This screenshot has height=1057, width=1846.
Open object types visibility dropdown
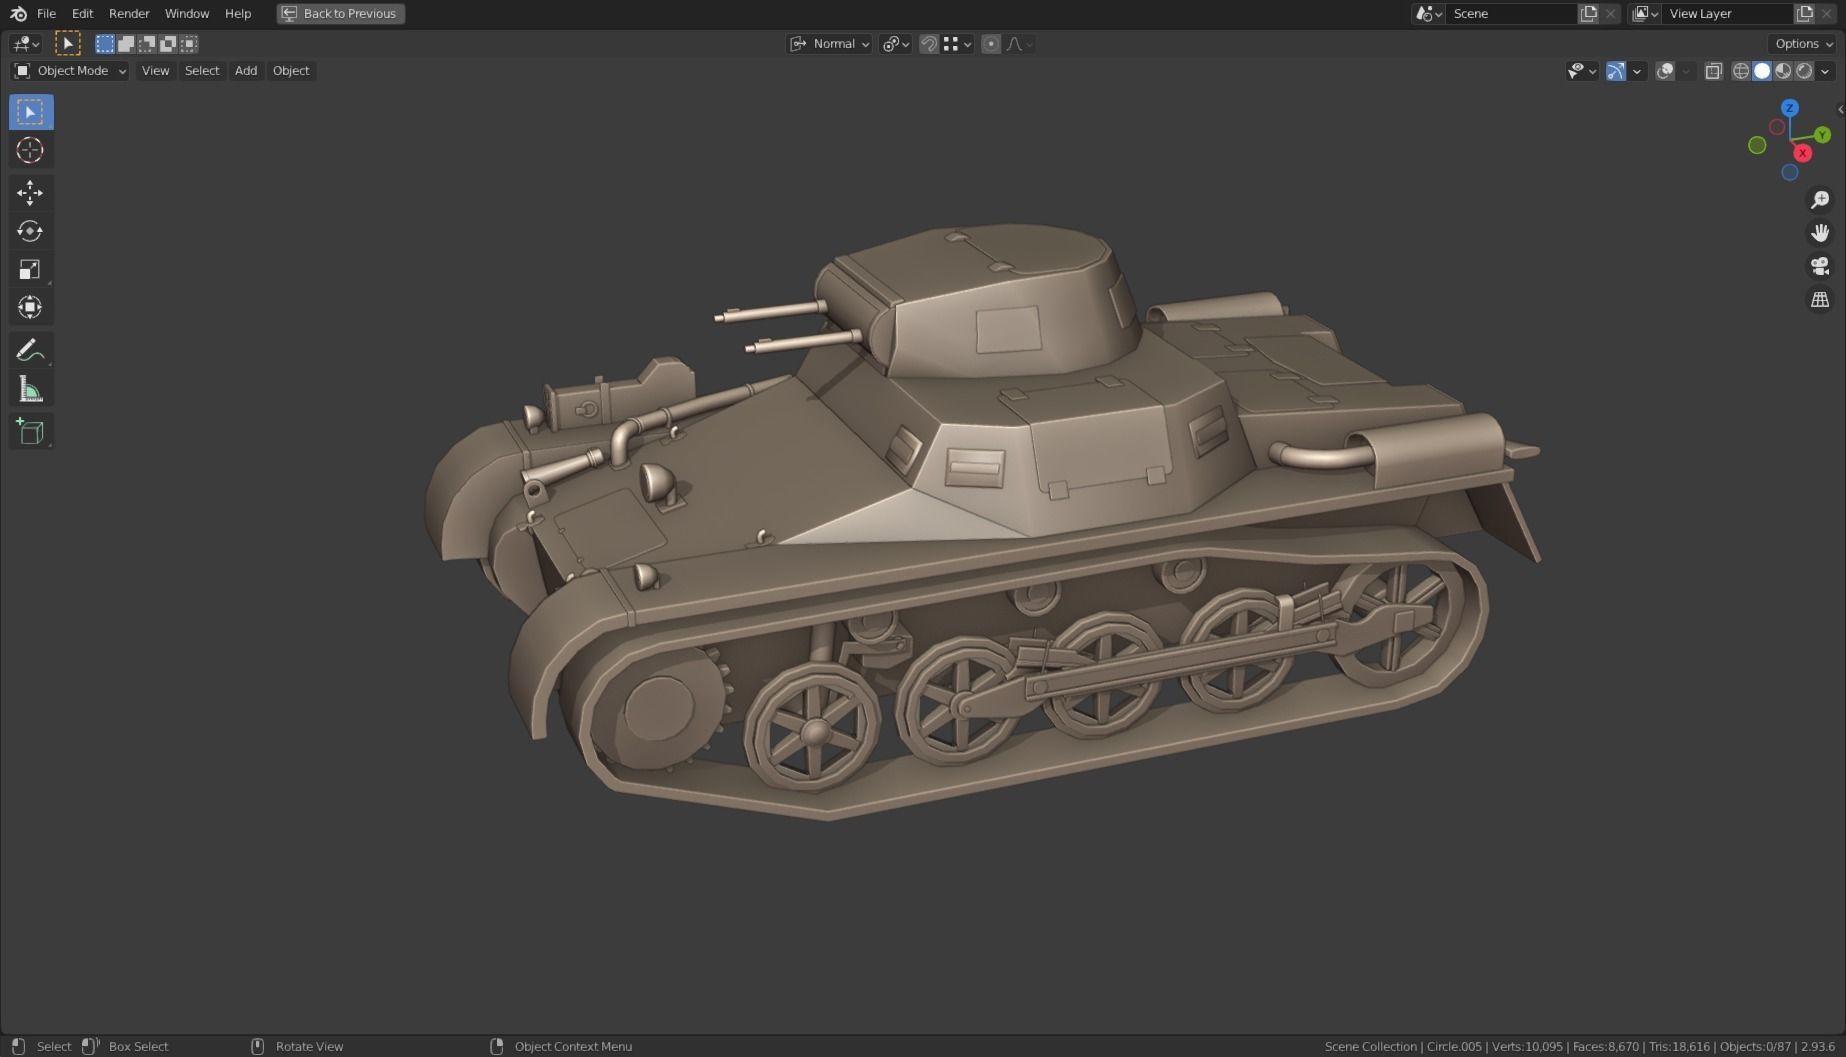click(x=1581, y=71)
